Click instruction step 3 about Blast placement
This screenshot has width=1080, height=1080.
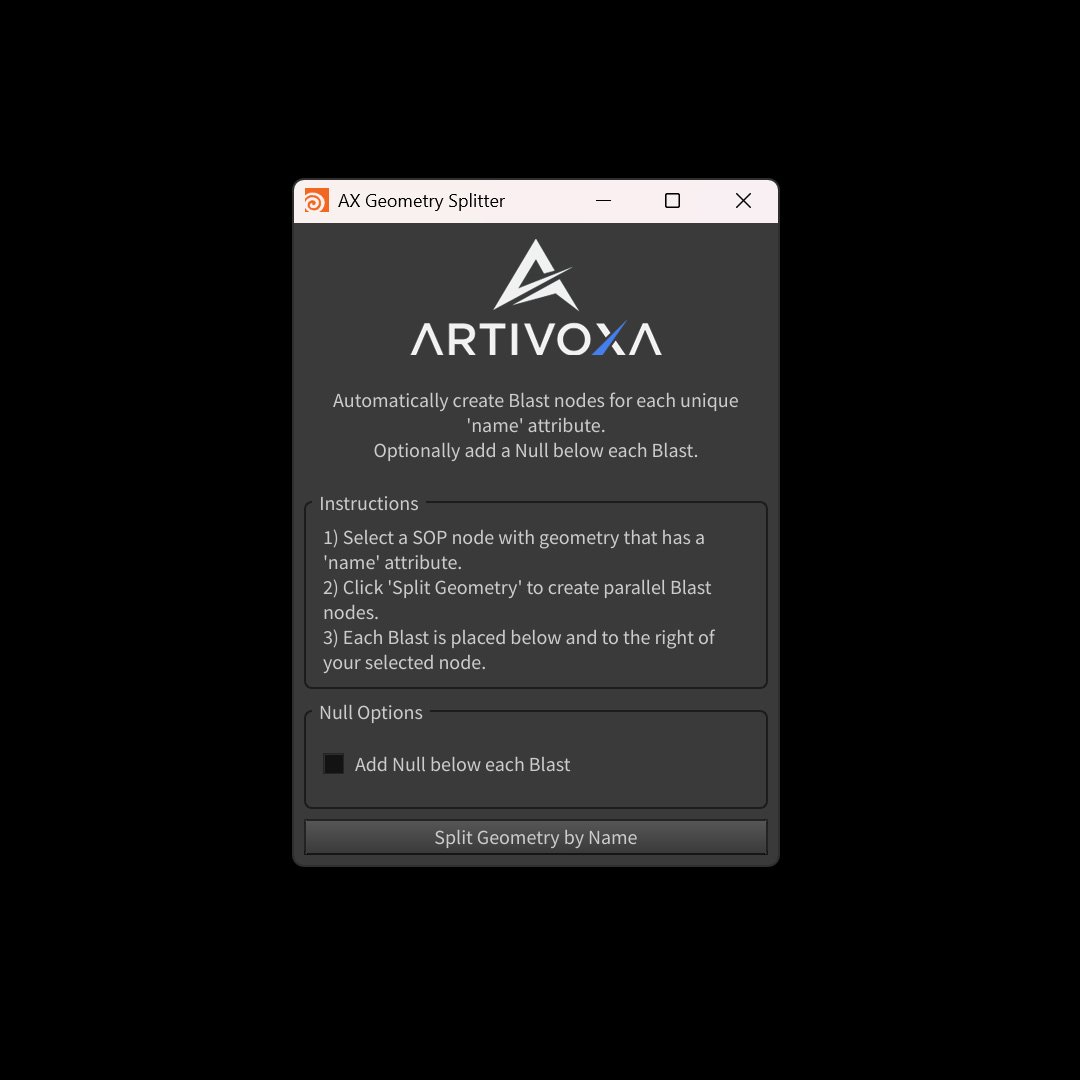[x=519, y=650]
